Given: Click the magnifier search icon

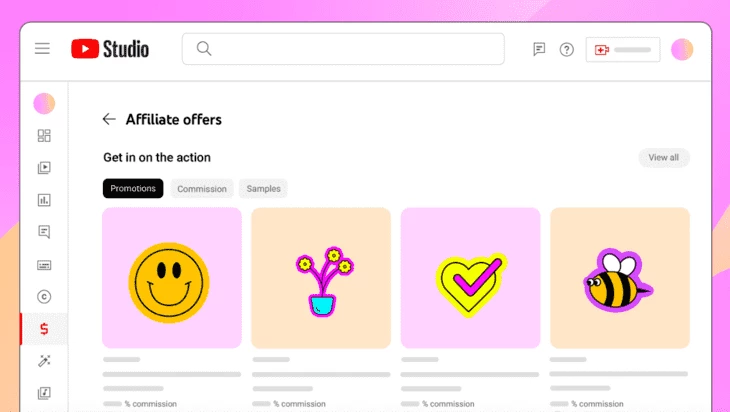Looking at the screenshot, I should tap(204, 48).
